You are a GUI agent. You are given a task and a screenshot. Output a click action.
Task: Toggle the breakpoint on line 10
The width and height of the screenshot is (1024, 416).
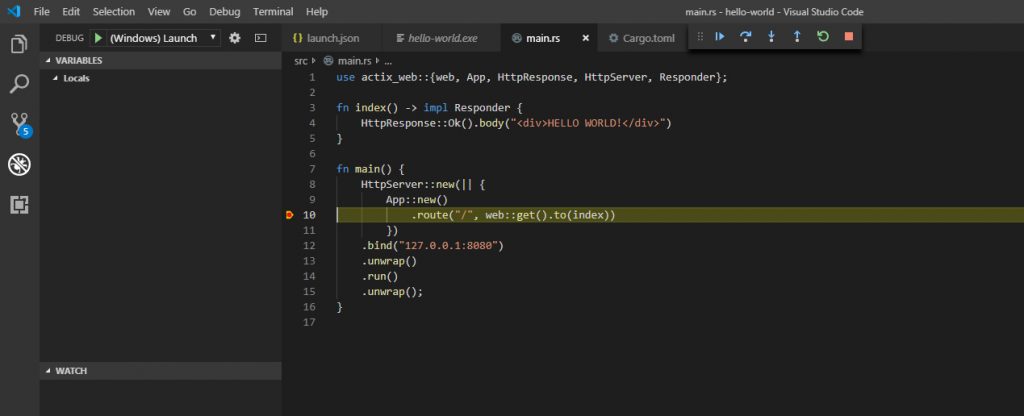pos(290,215)
